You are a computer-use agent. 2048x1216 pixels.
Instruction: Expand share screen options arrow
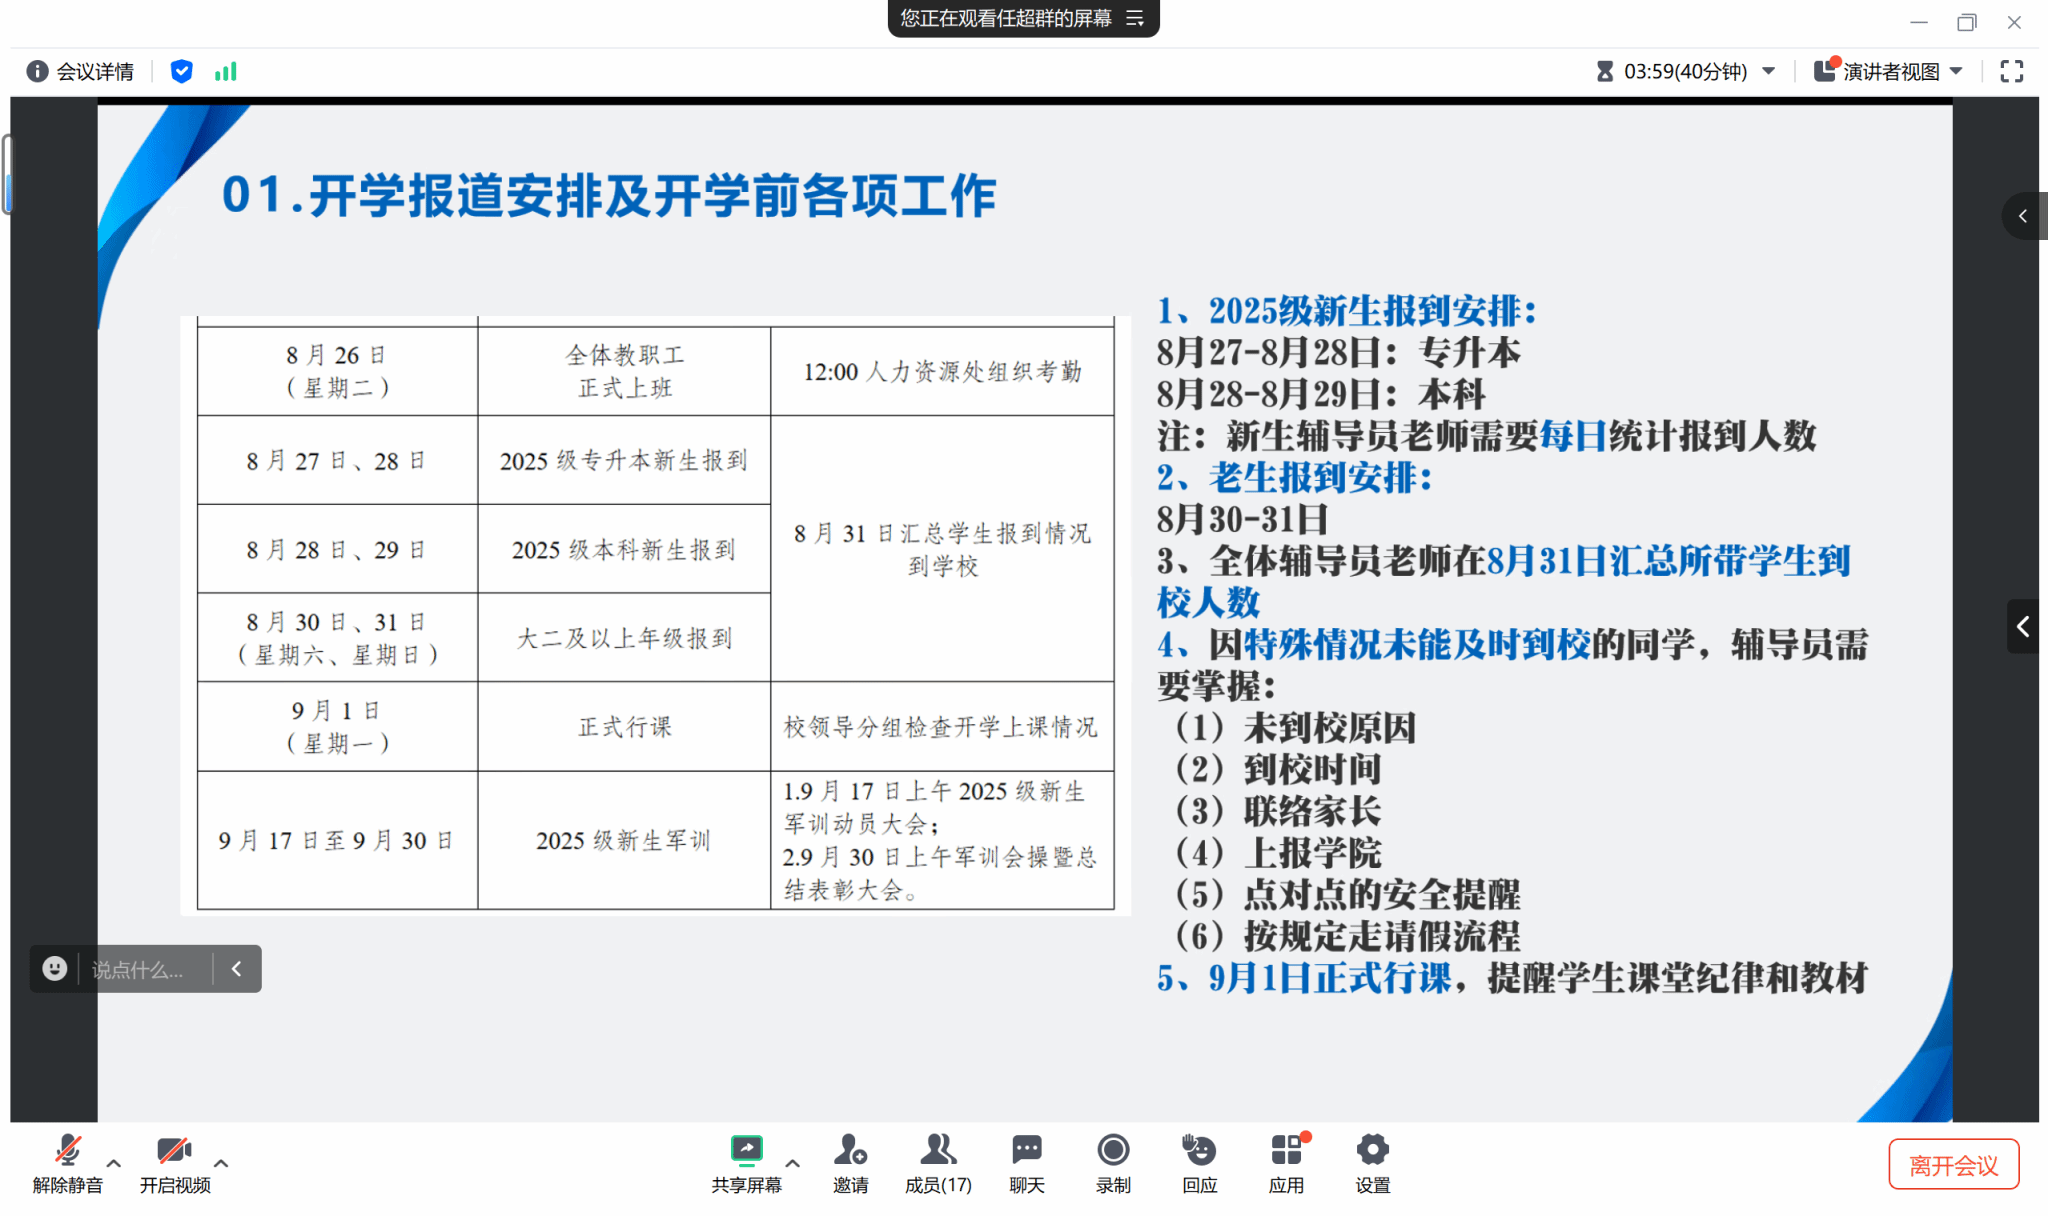coord(793,1163)
